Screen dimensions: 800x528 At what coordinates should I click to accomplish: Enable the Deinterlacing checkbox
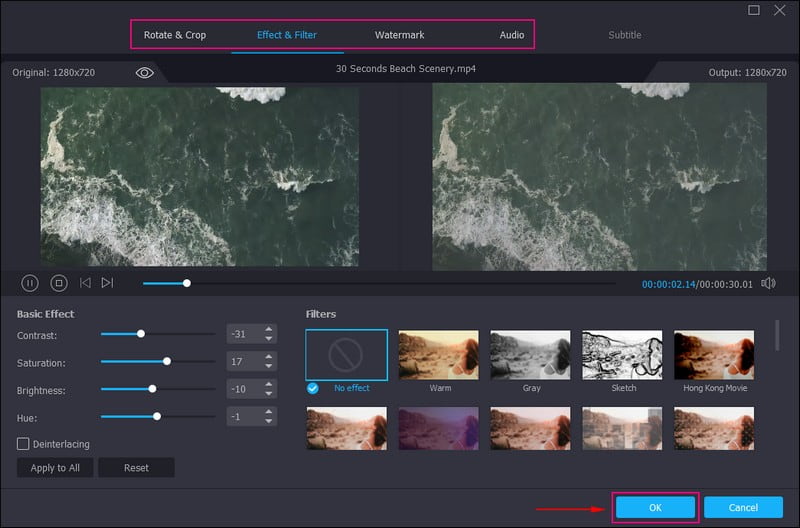23,443
